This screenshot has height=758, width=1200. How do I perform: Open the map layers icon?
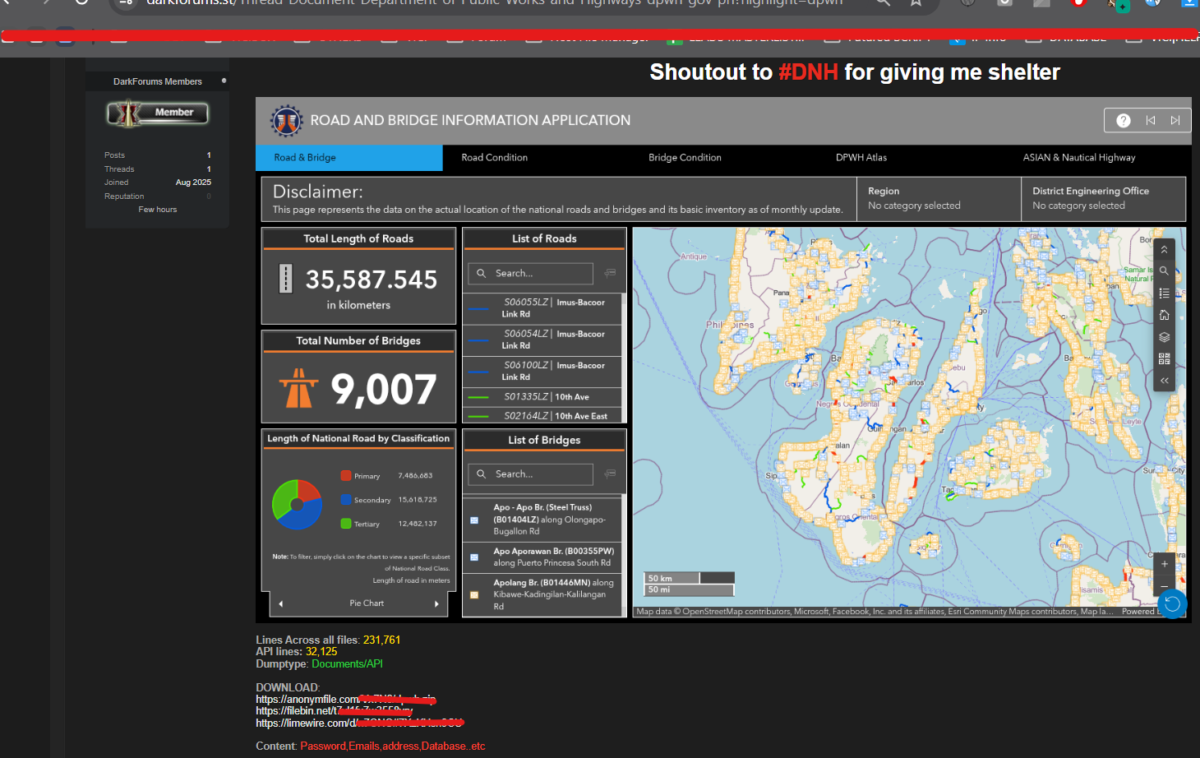[x=1164, y=337]
